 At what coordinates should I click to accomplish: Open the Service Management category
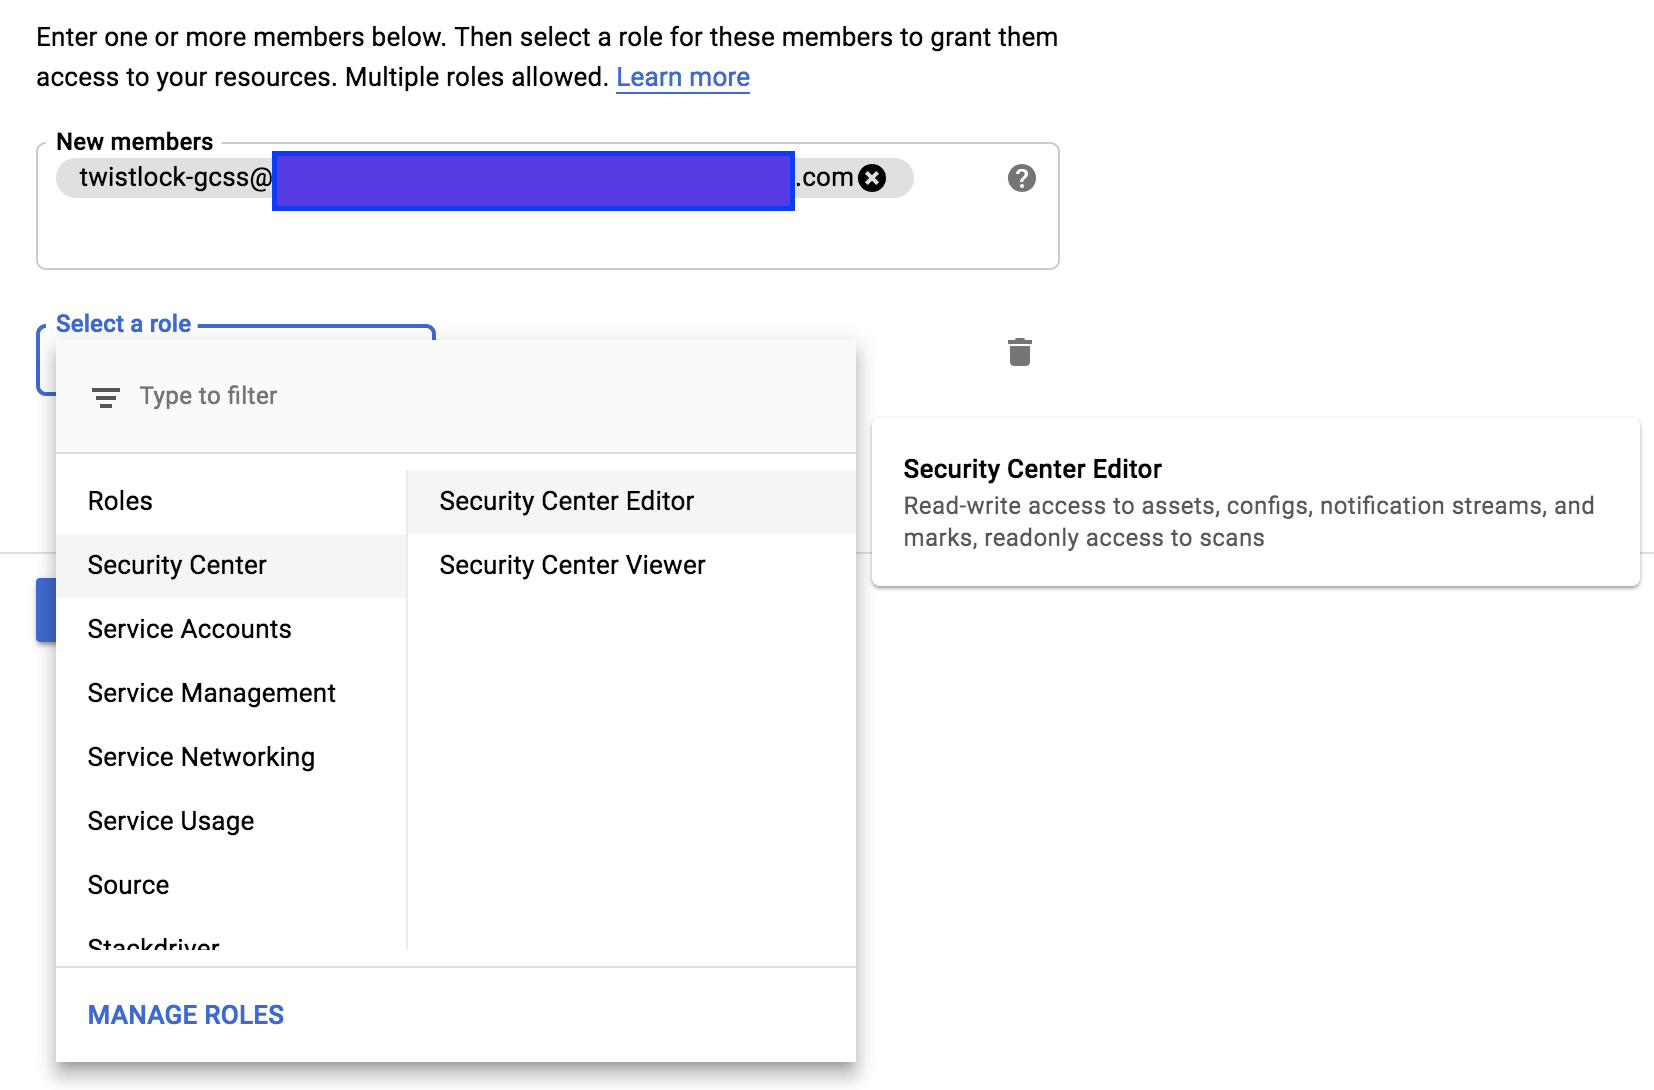[x=231, y=693]
